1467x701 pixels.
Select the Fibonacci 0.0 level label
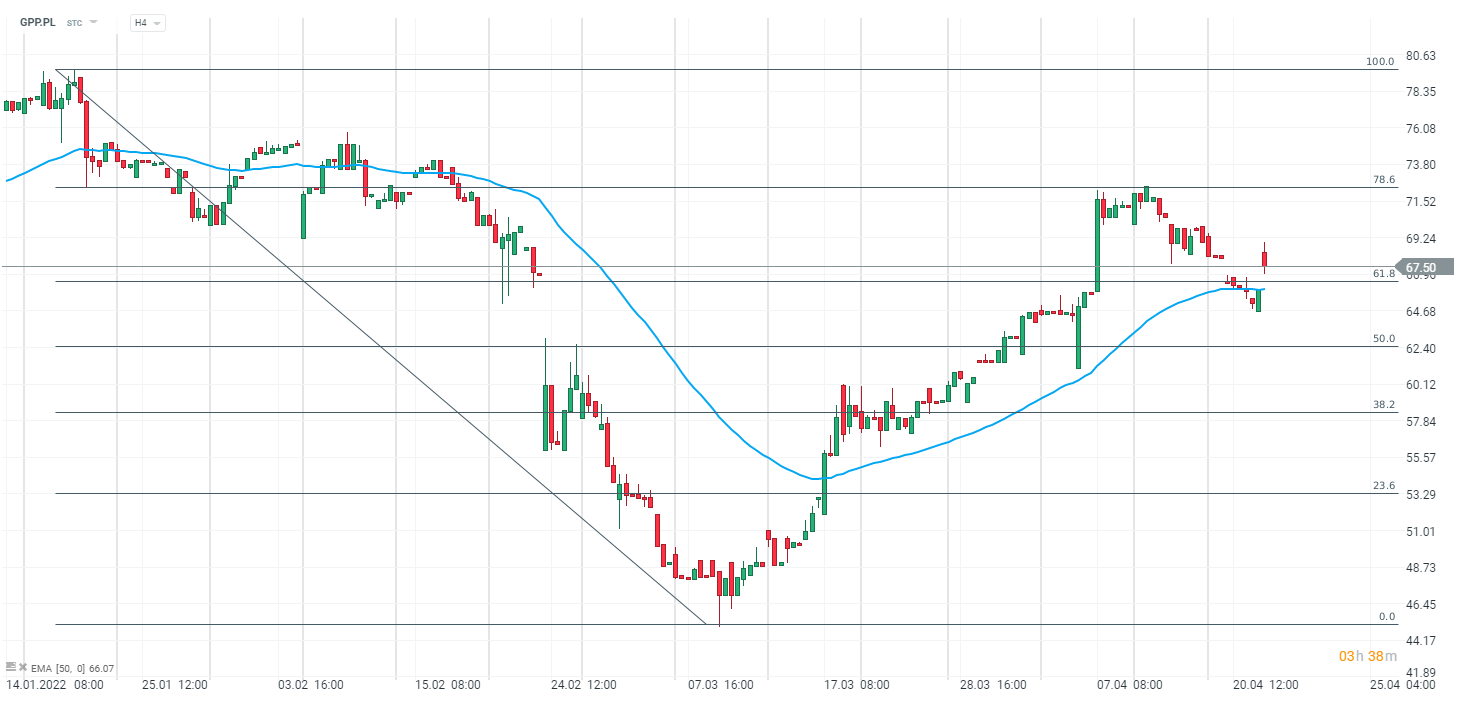1386,617
